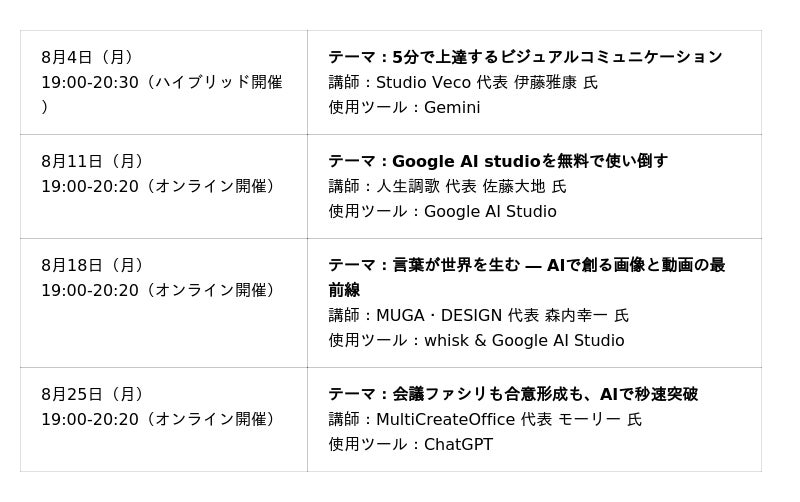Click the 8月25日（月） date text
This screenshot has height=502, width=800.
pos(92,394)
